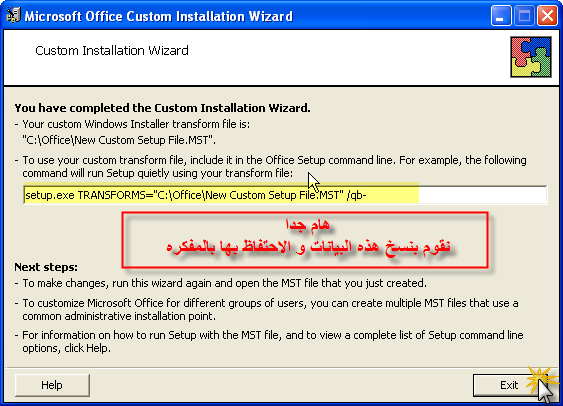The image size is (563, 406).
Task: Click the "For information on how to run Setup" paragraph
Action: pos(273,341)
